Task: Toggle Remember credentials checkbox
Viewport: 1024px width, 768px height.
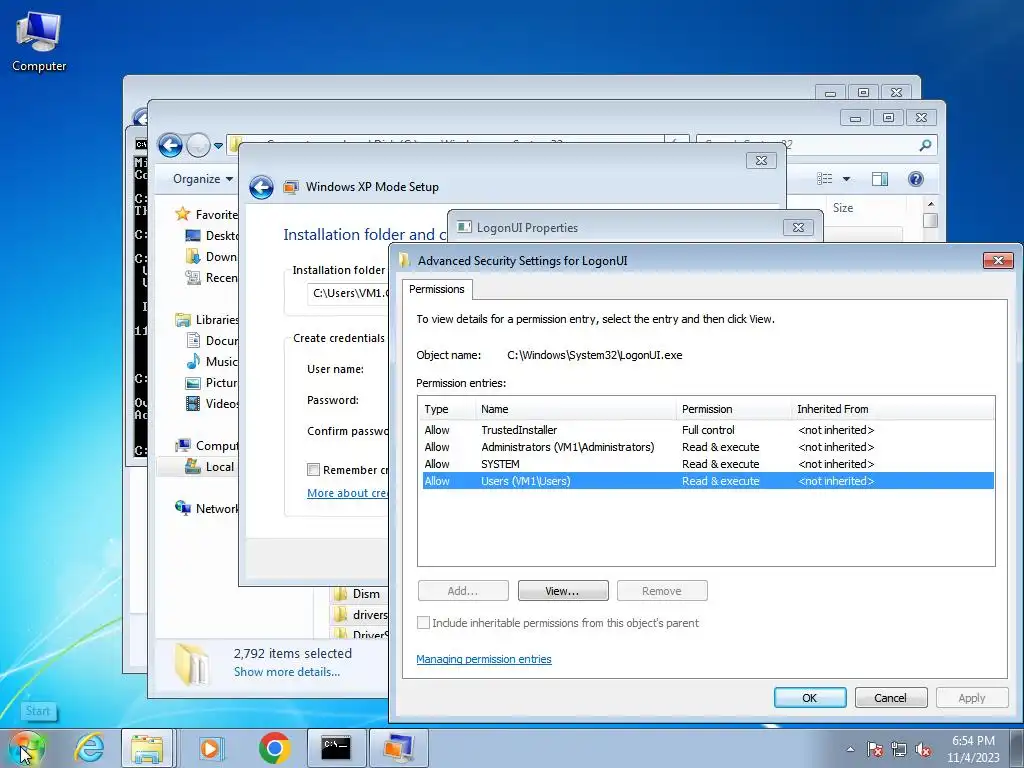Action: 313,470
